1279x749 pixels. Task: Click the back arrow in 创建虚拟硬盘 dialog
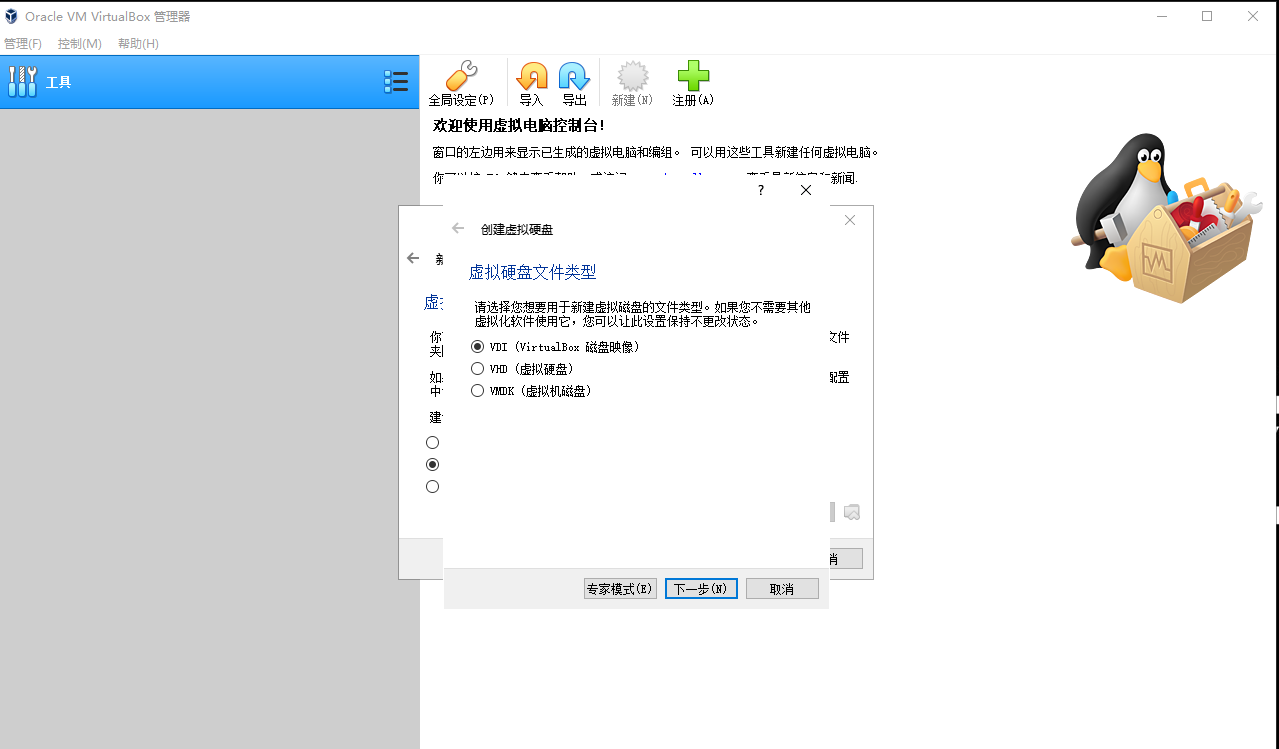tap(458, 228)
